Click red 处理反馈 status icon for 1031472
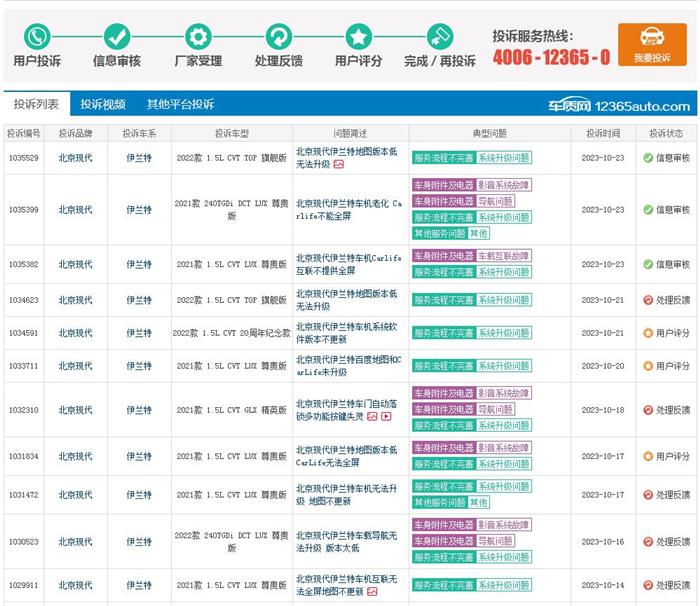The image size is (700, 606). (x=648, y=495)
